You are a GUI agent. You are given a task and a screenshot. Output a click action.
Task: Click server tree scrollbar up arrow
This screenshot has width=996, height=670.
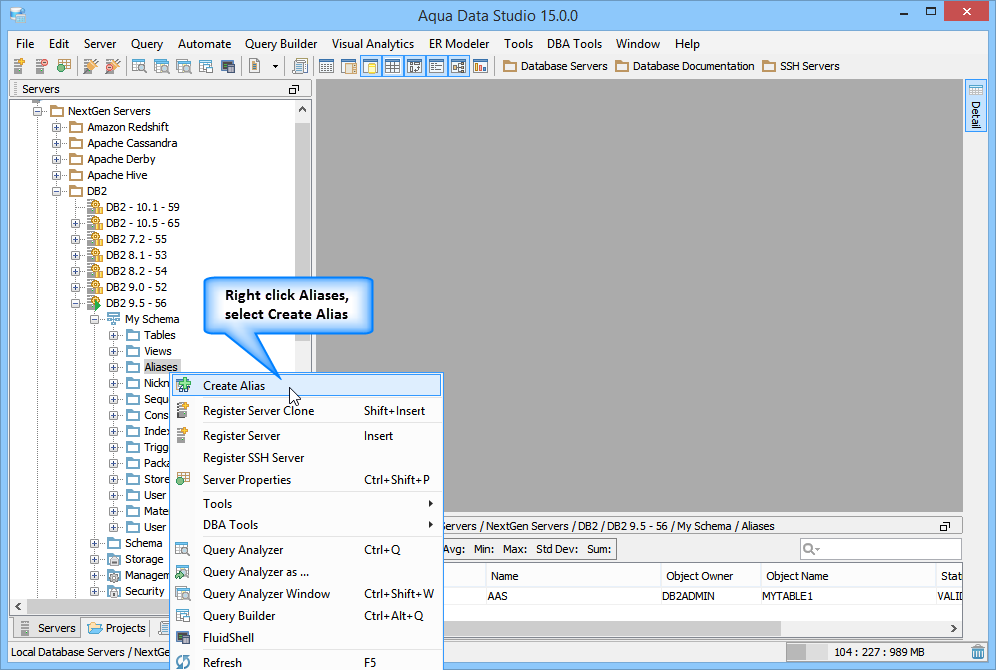click(x=302, y=110)
